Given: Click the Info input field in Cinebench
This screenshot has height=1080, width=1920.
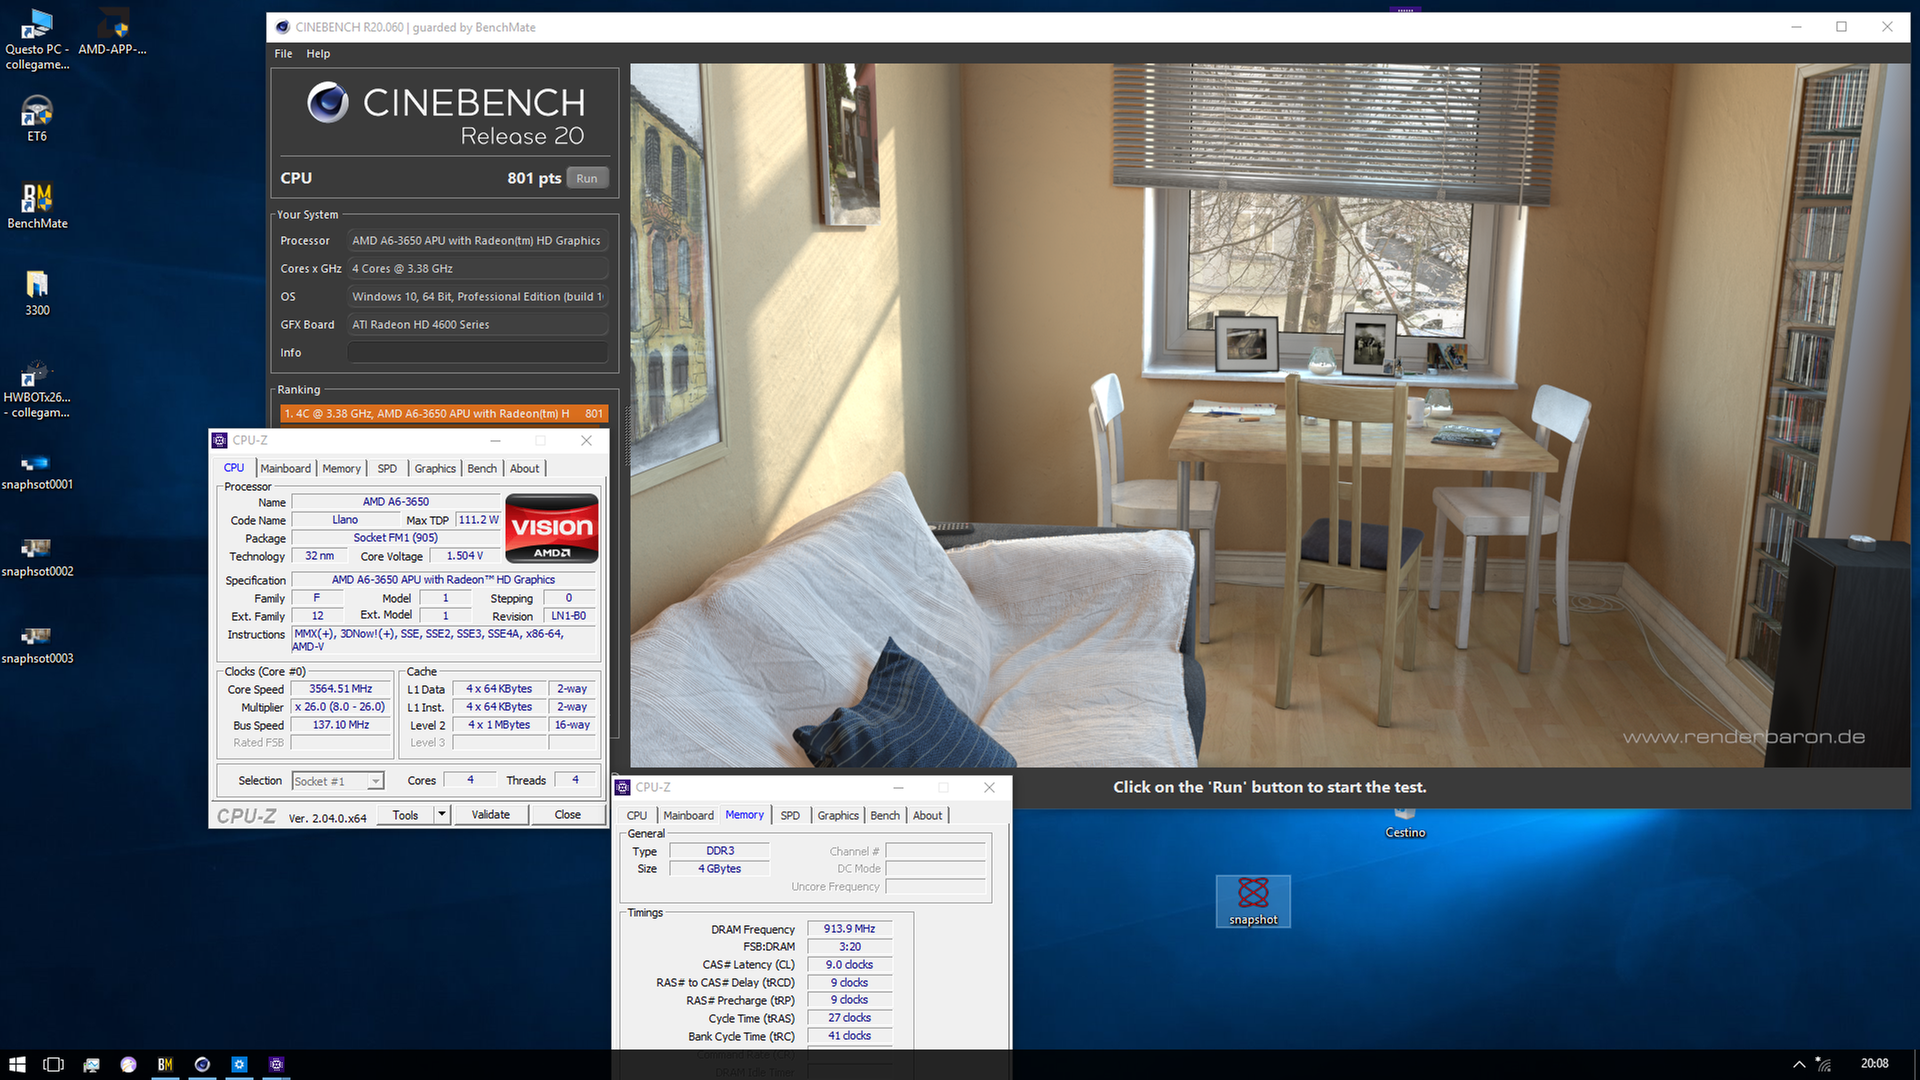Looking at the screenshot, I should point(477,352).
